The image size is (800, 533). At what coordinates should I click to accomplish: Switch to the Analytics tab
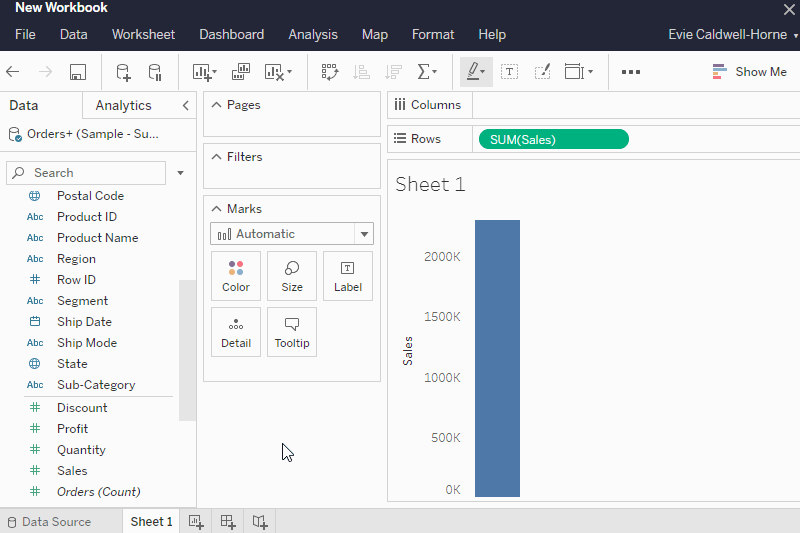pyautogui.click(x=123, y=105)
